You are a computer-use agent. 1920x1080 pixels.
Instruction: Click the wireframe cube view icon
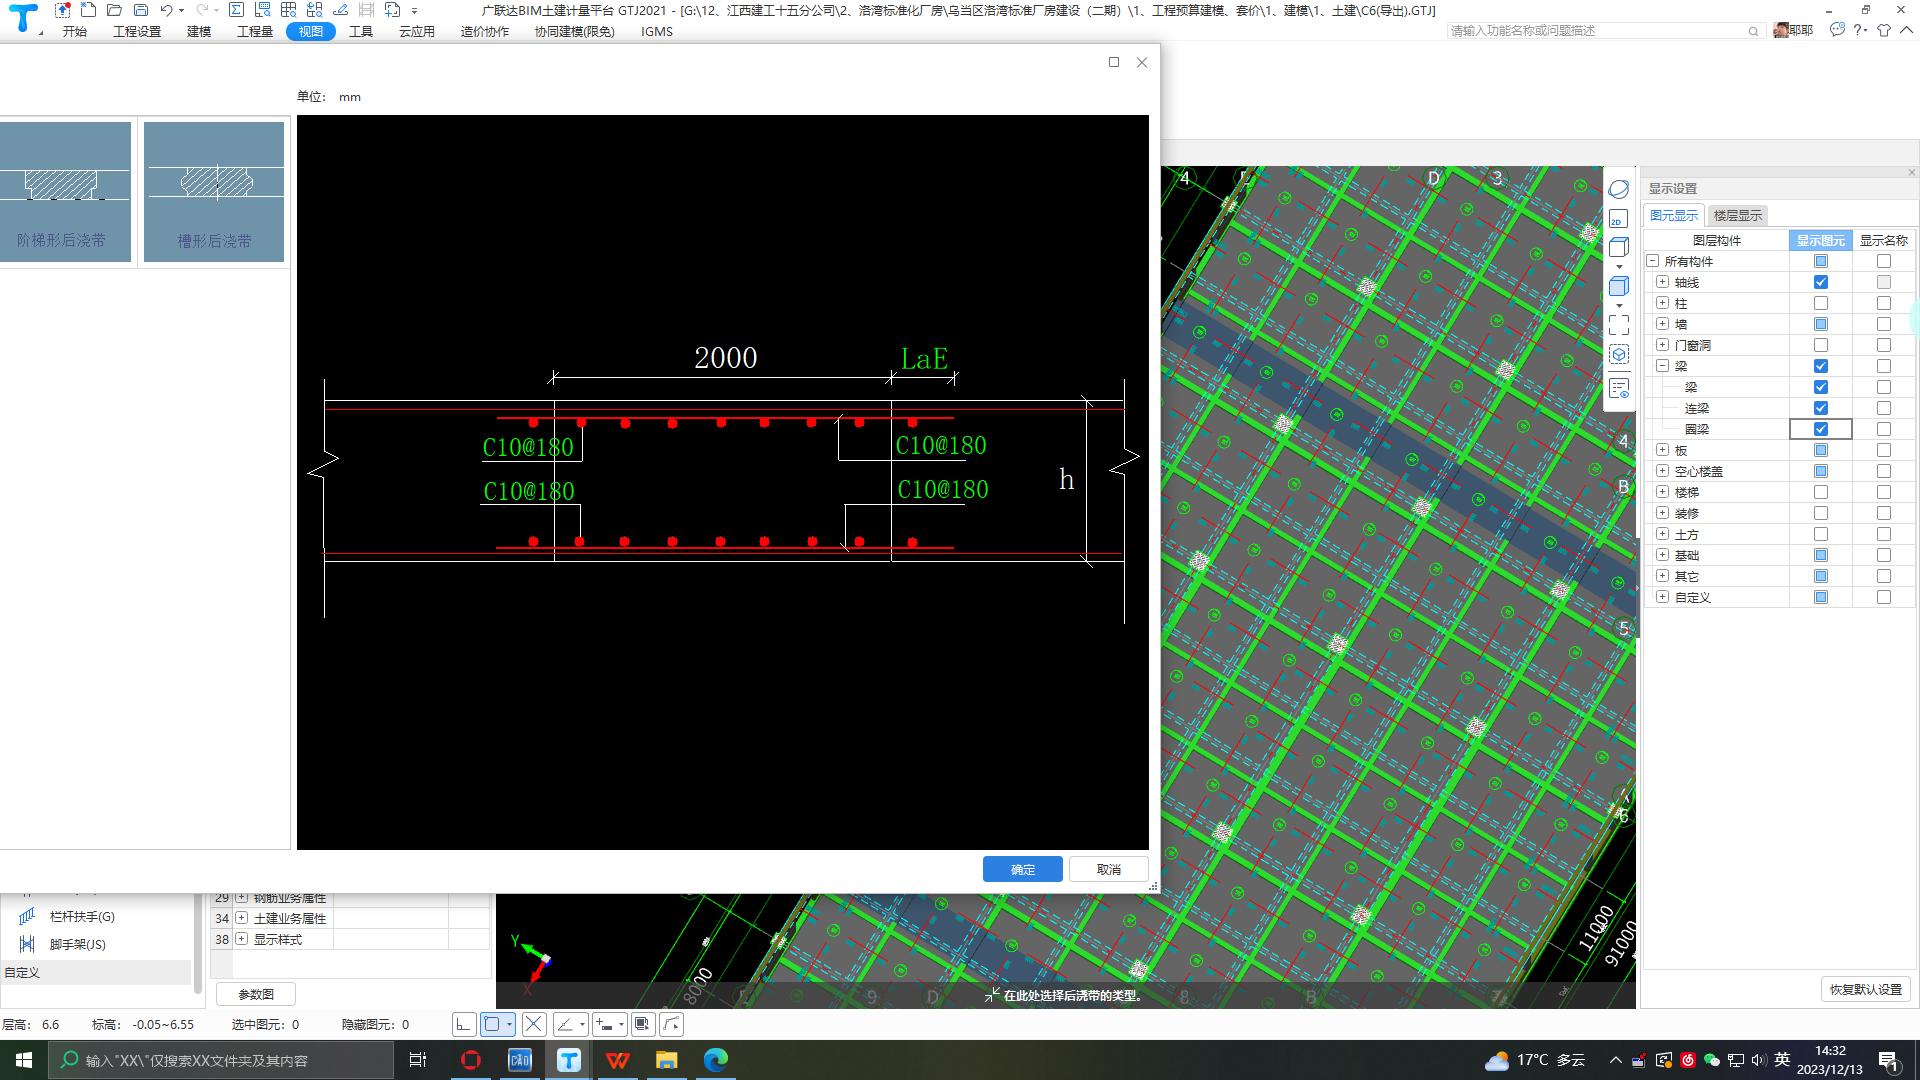pyautogui.click(x=1619, y=247)
